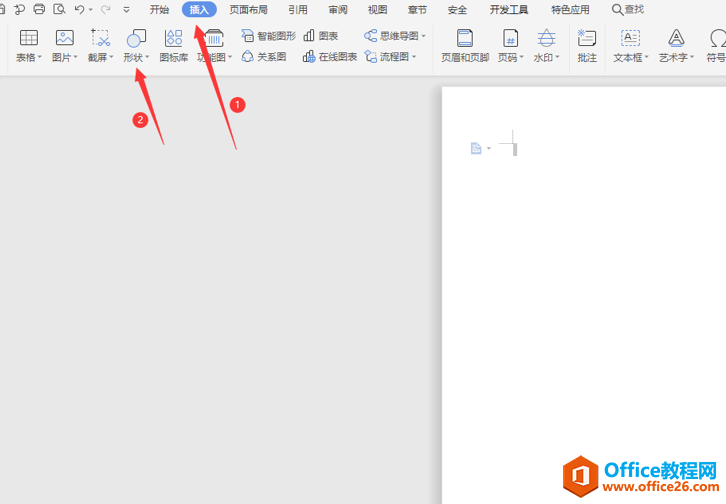726x504 pixels.
Task: Open the 章节 Chapter tab
Action: 417,10
